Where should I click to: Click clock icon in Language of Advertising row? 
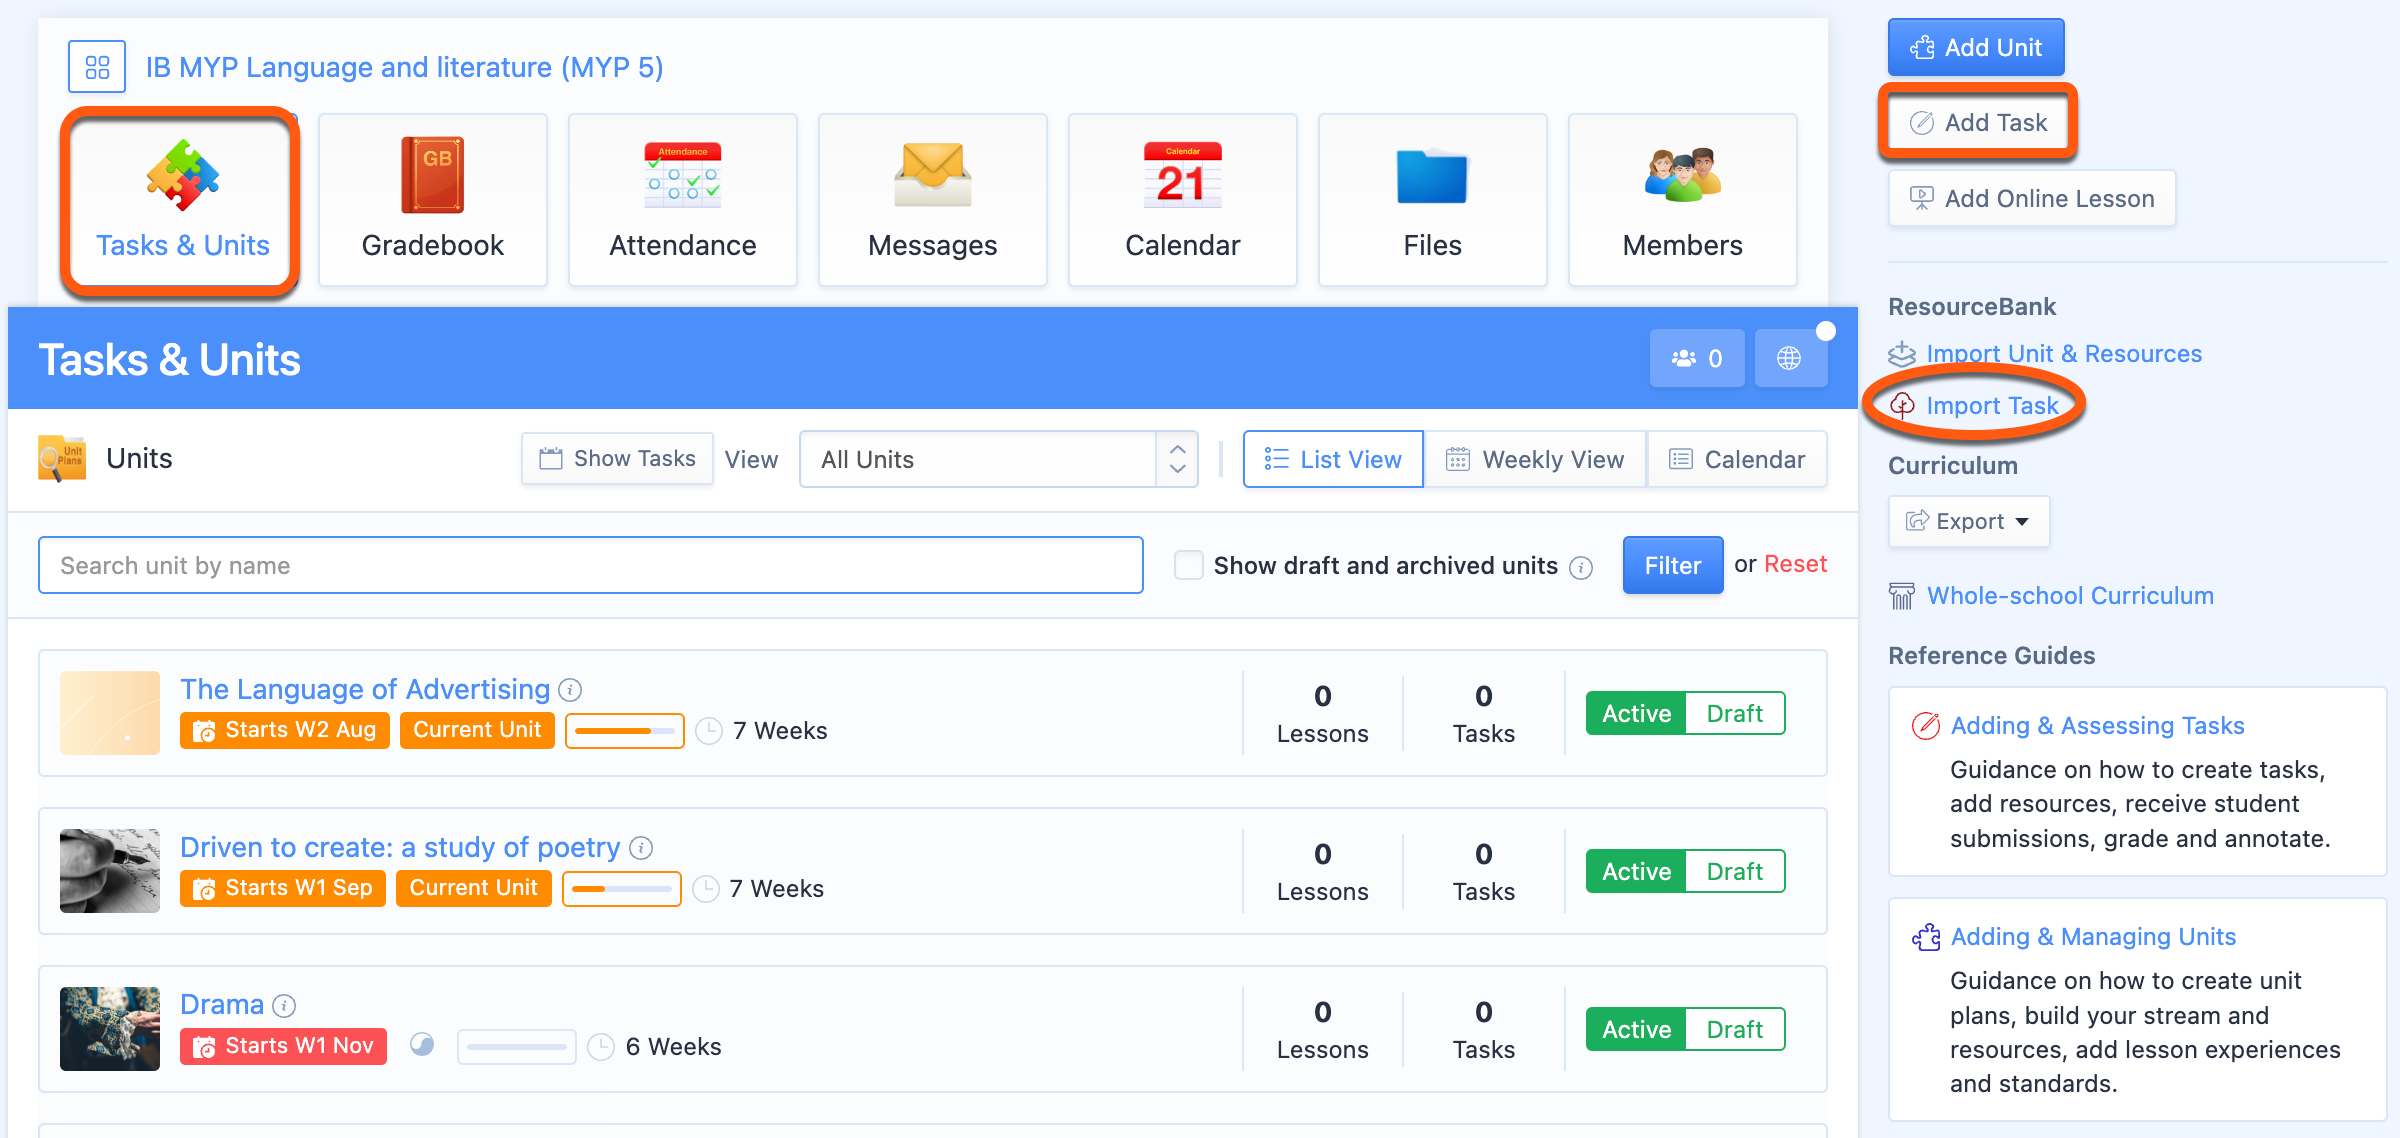click(x=709, y=731)
